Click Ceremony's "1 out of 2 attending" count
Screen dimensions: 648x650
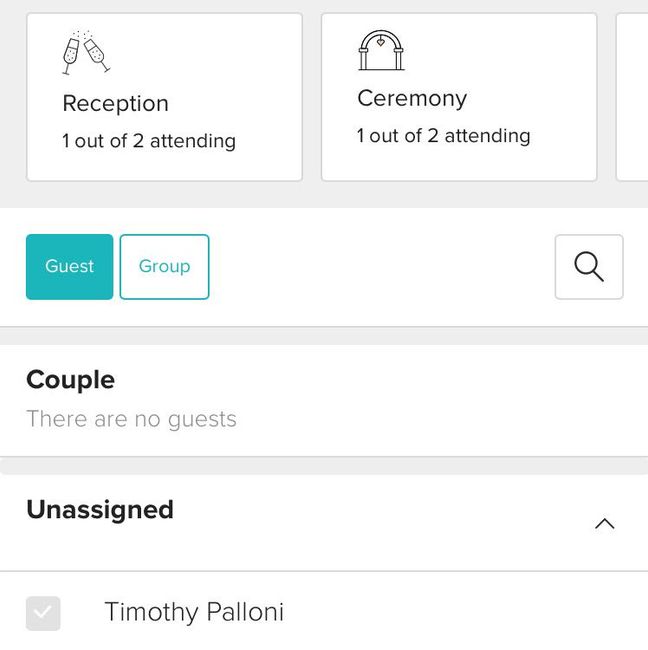pos(443,136)
